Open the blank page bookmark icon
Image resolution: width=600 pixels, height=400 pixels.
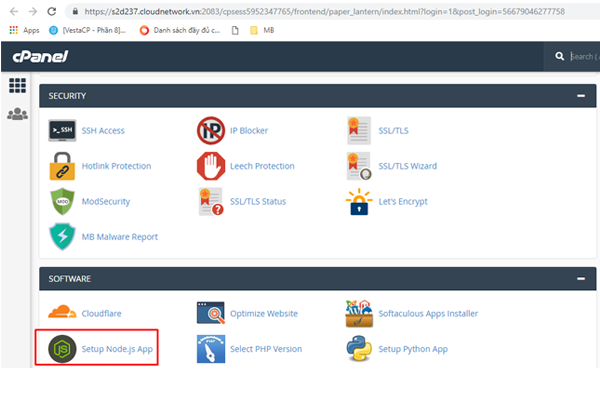pos(235,30)
